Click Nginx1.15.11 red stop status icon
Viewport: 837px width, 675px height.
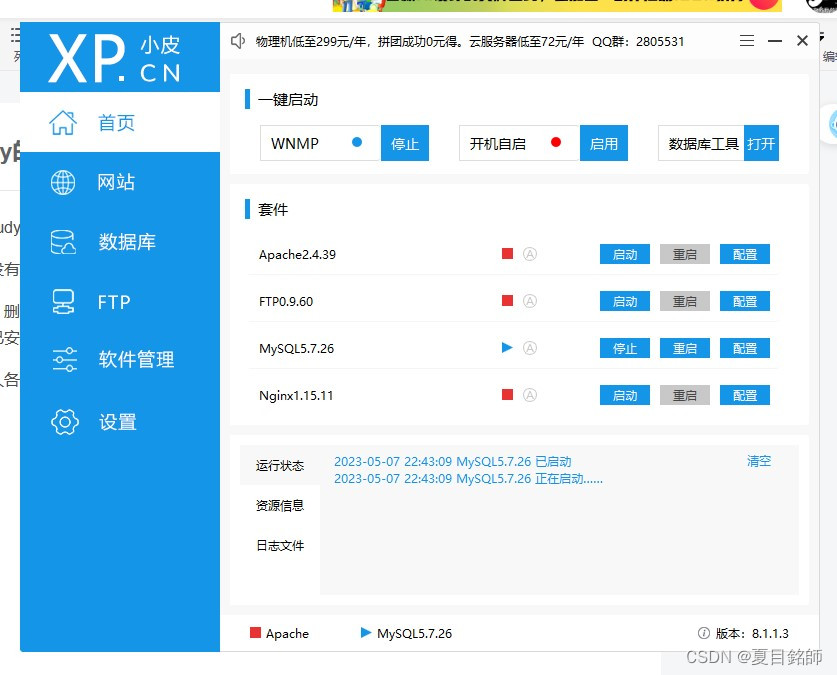tap(507, 395)
